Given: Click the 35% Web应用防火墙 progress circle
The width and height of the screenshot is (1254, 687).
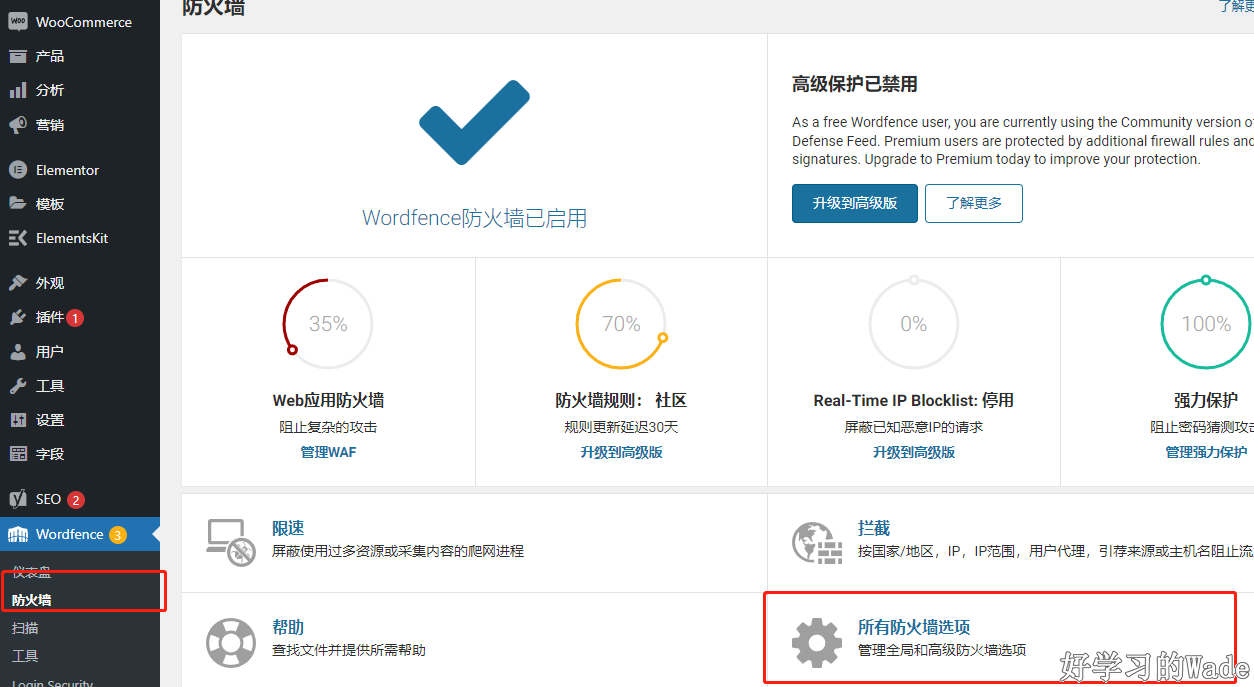Looking at the screenshot, I should click(x=328, y=324).
